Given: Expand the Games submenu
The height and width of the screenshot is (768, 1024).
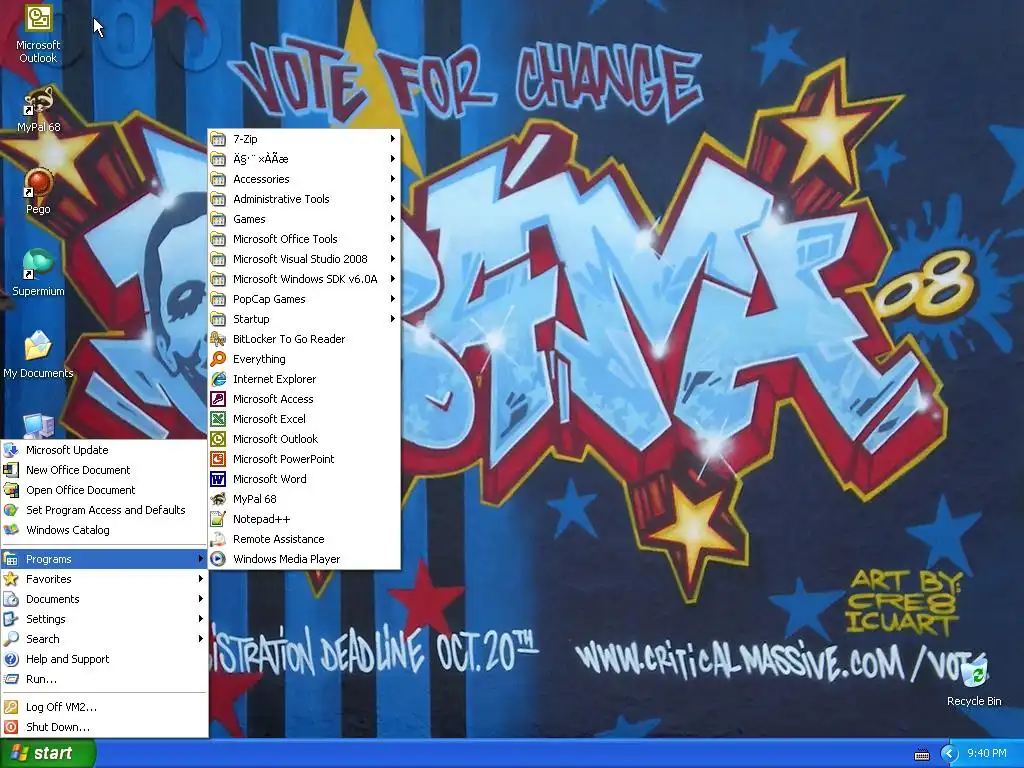Looking at the screenshot, I should pos(304,219).
